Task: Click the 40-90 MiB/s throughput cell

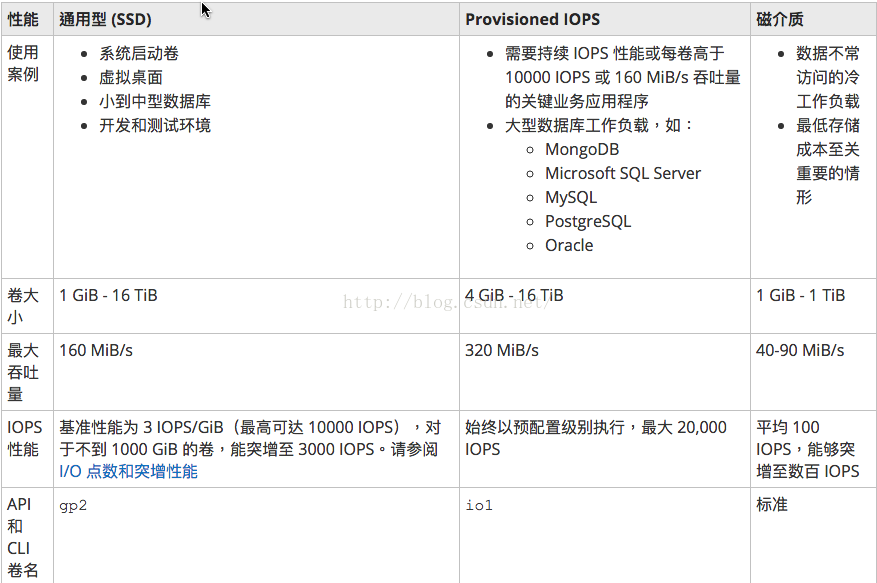Action: (x=813, y=372)
